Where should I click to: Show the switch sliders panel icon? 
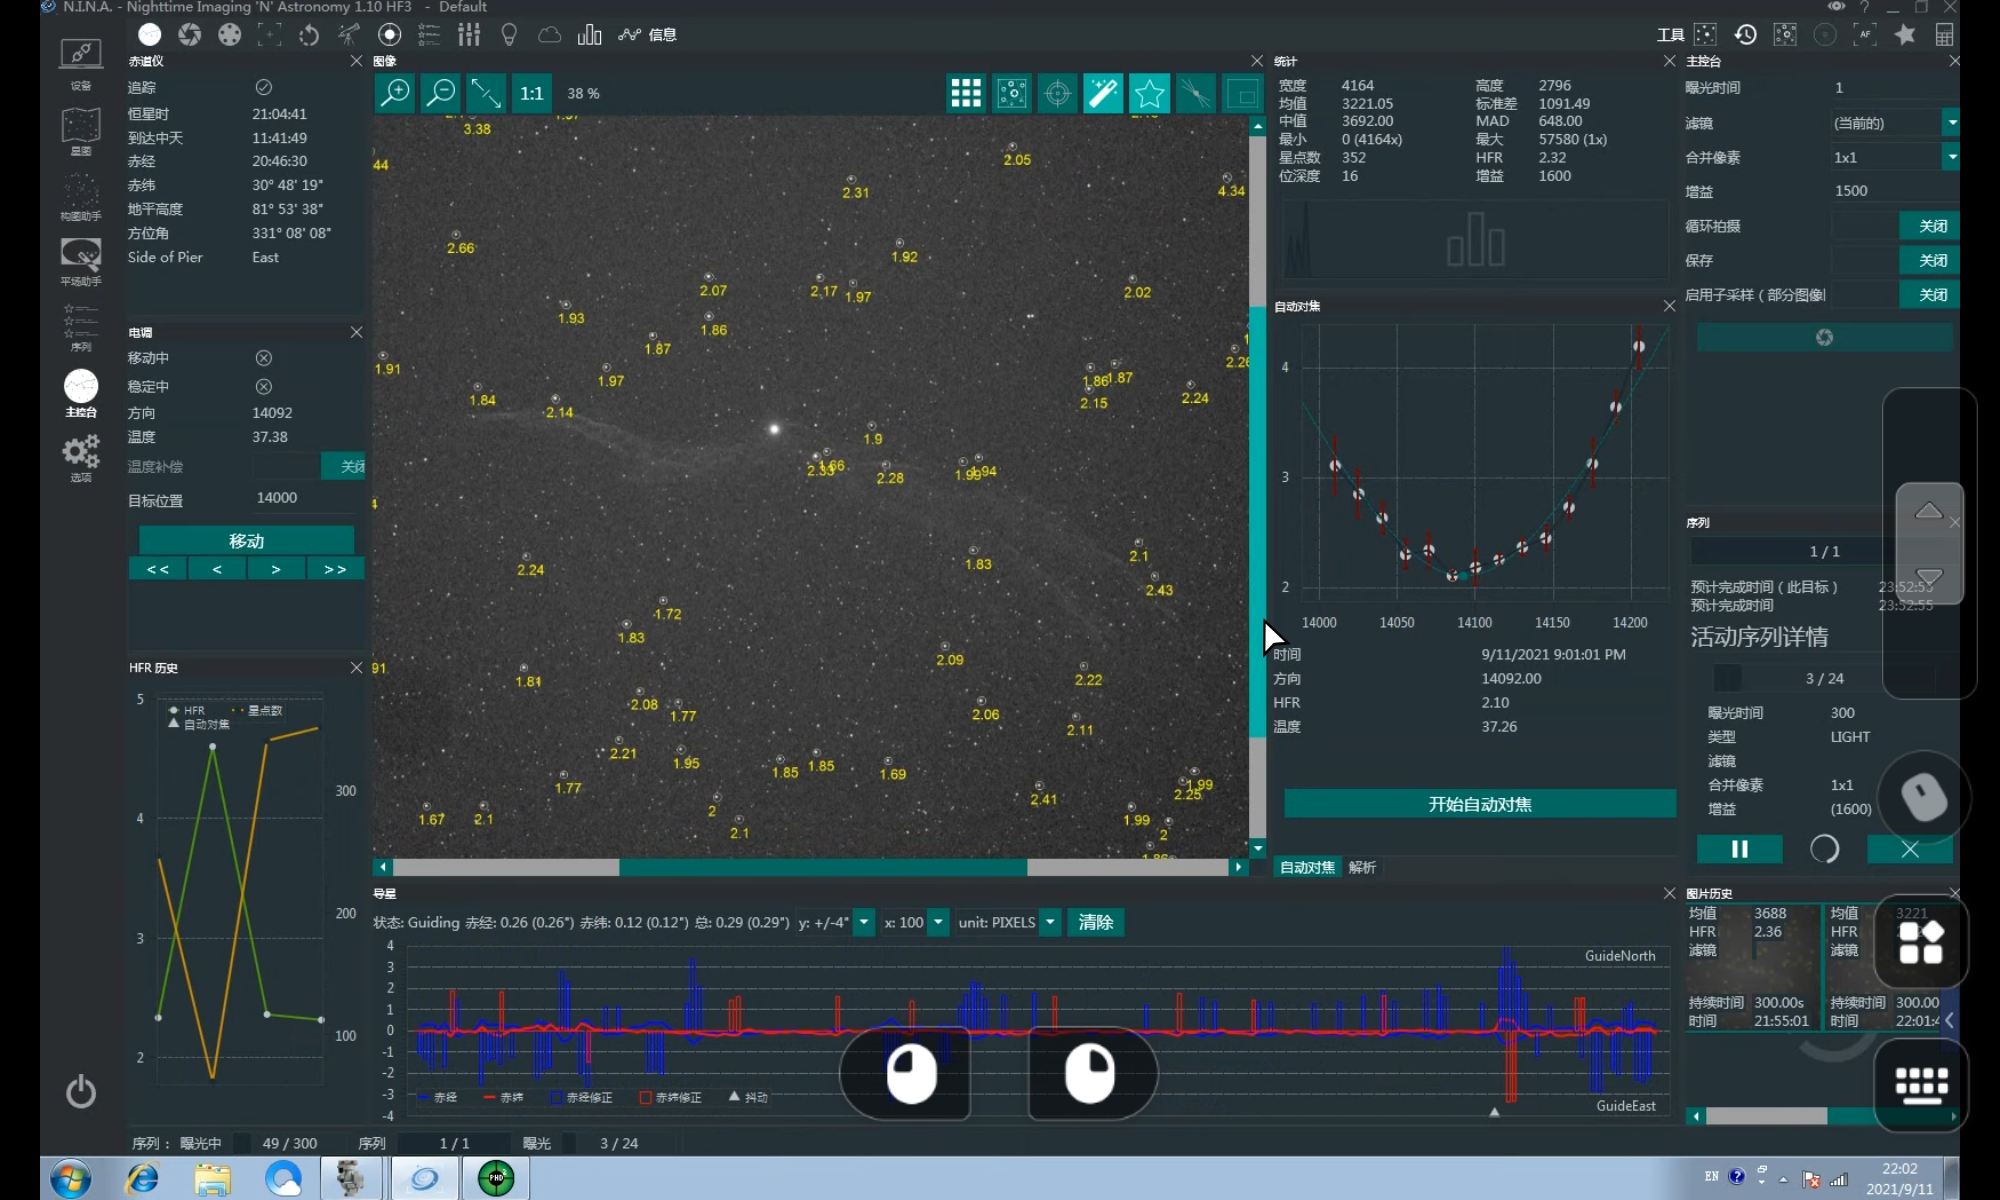(x=469, y=35)
